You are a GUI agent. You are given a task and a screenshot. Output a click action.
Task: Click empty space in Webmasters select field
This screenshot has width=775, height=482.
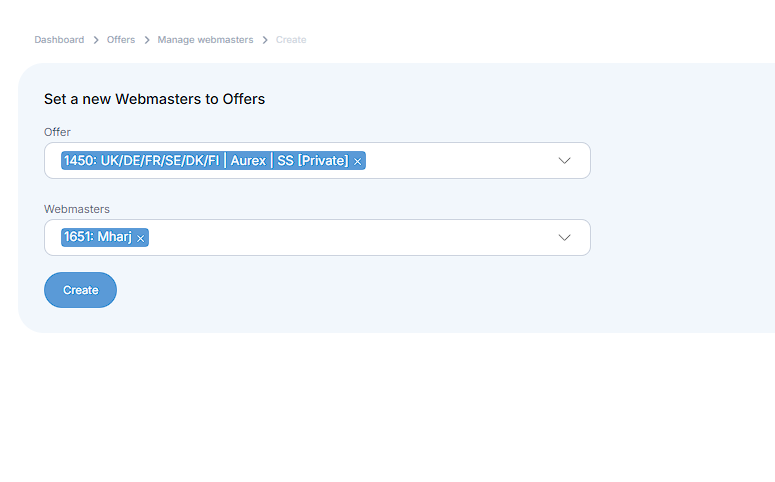350,237
